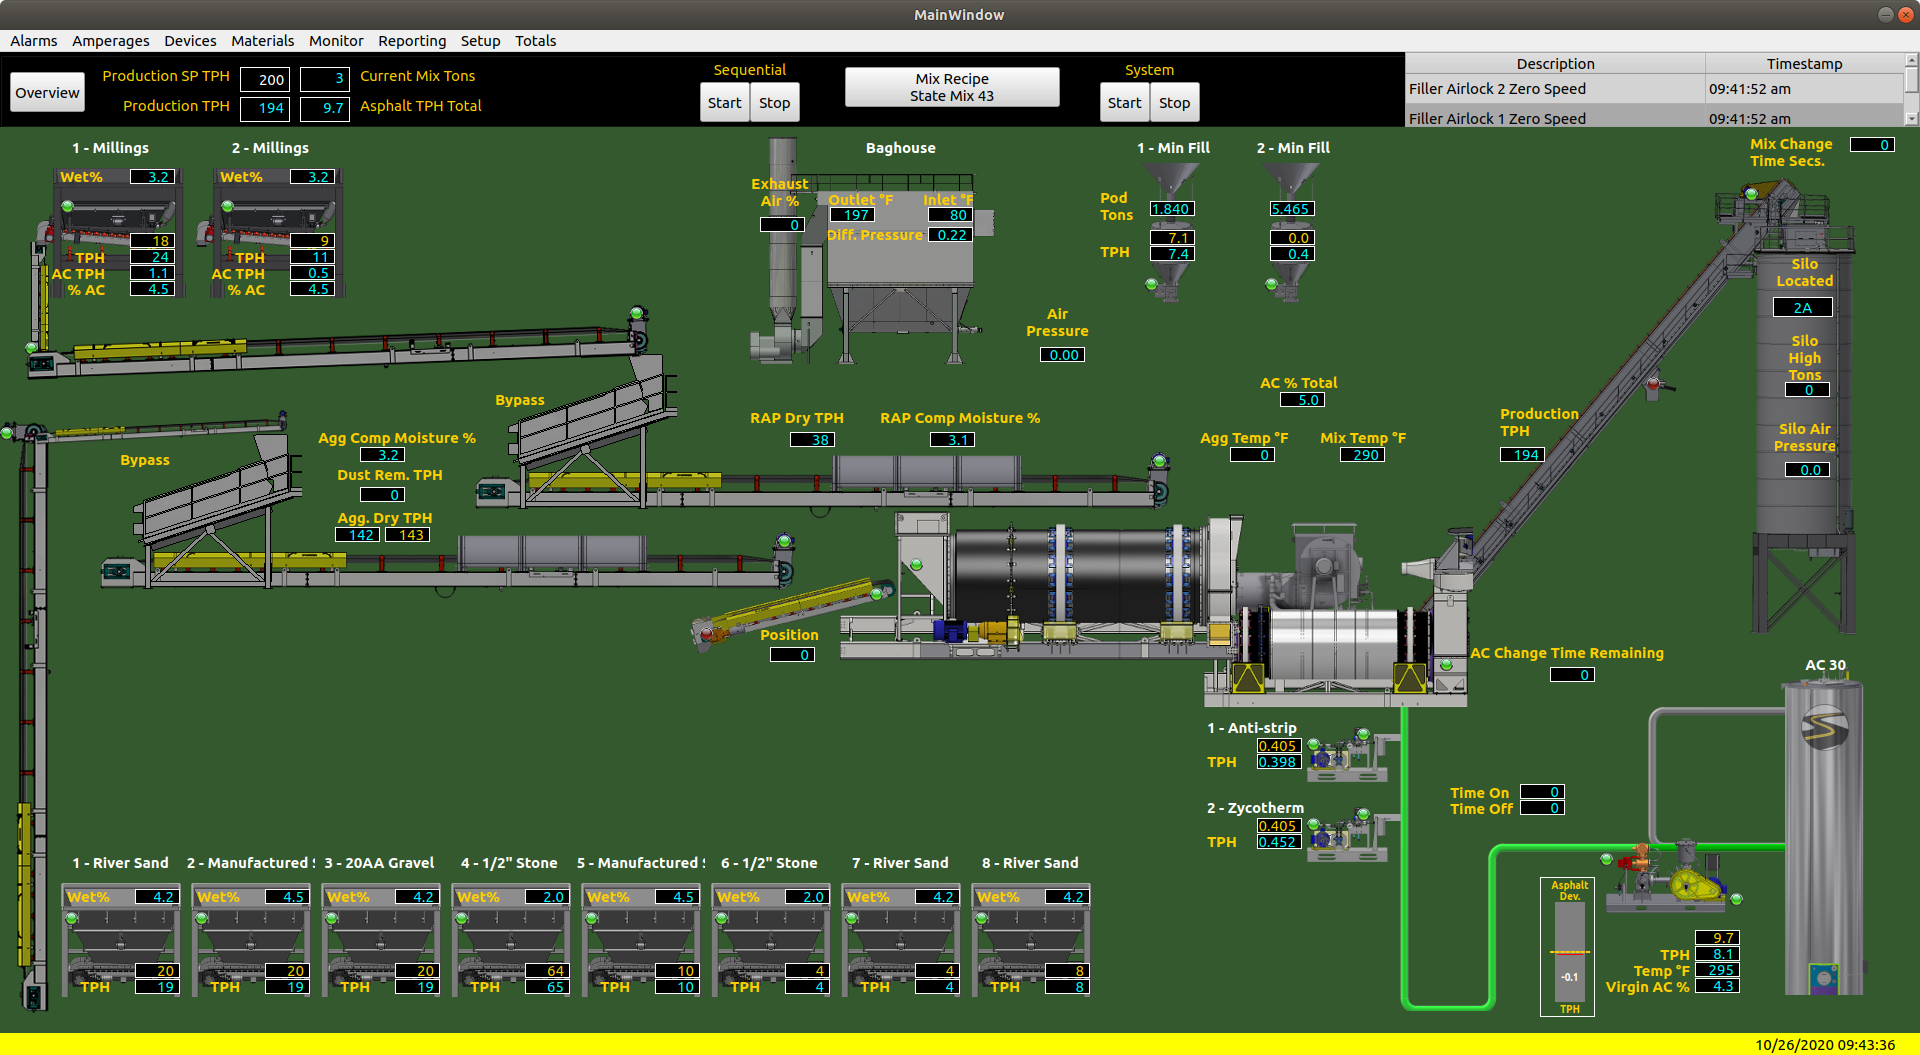Click the 1 - River Sand feeder status light

click(72, 918)
